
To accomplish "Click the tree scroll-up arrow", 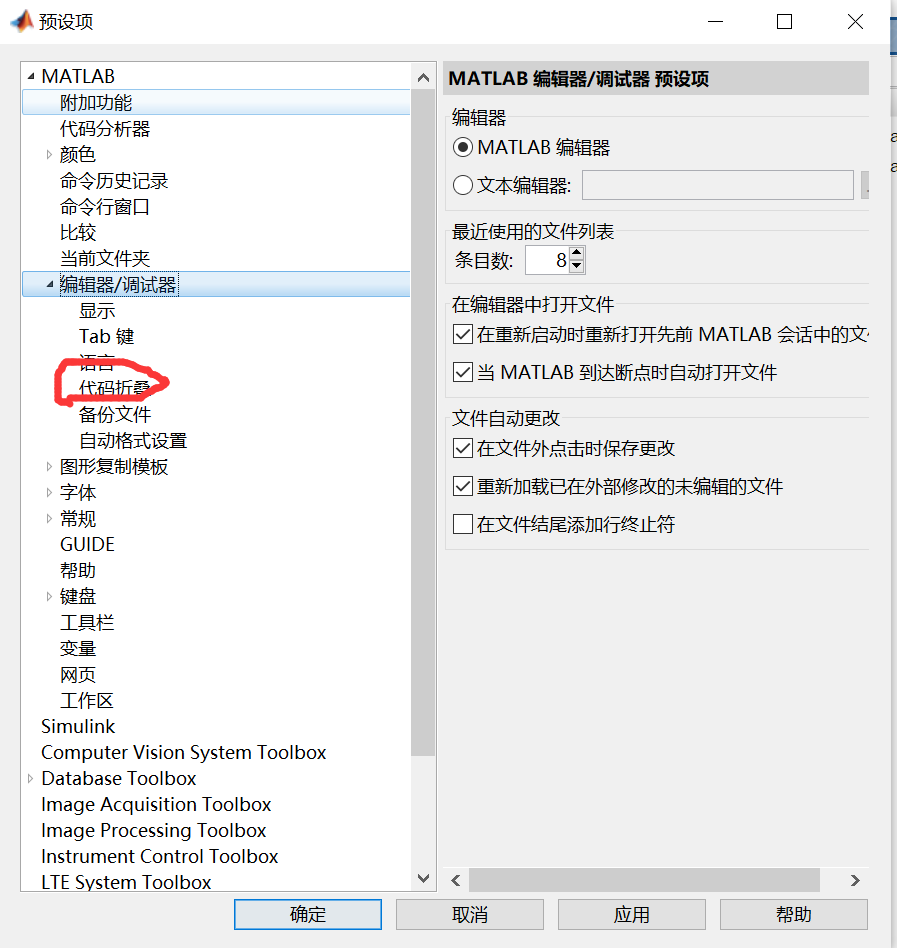I will point(423,77).
